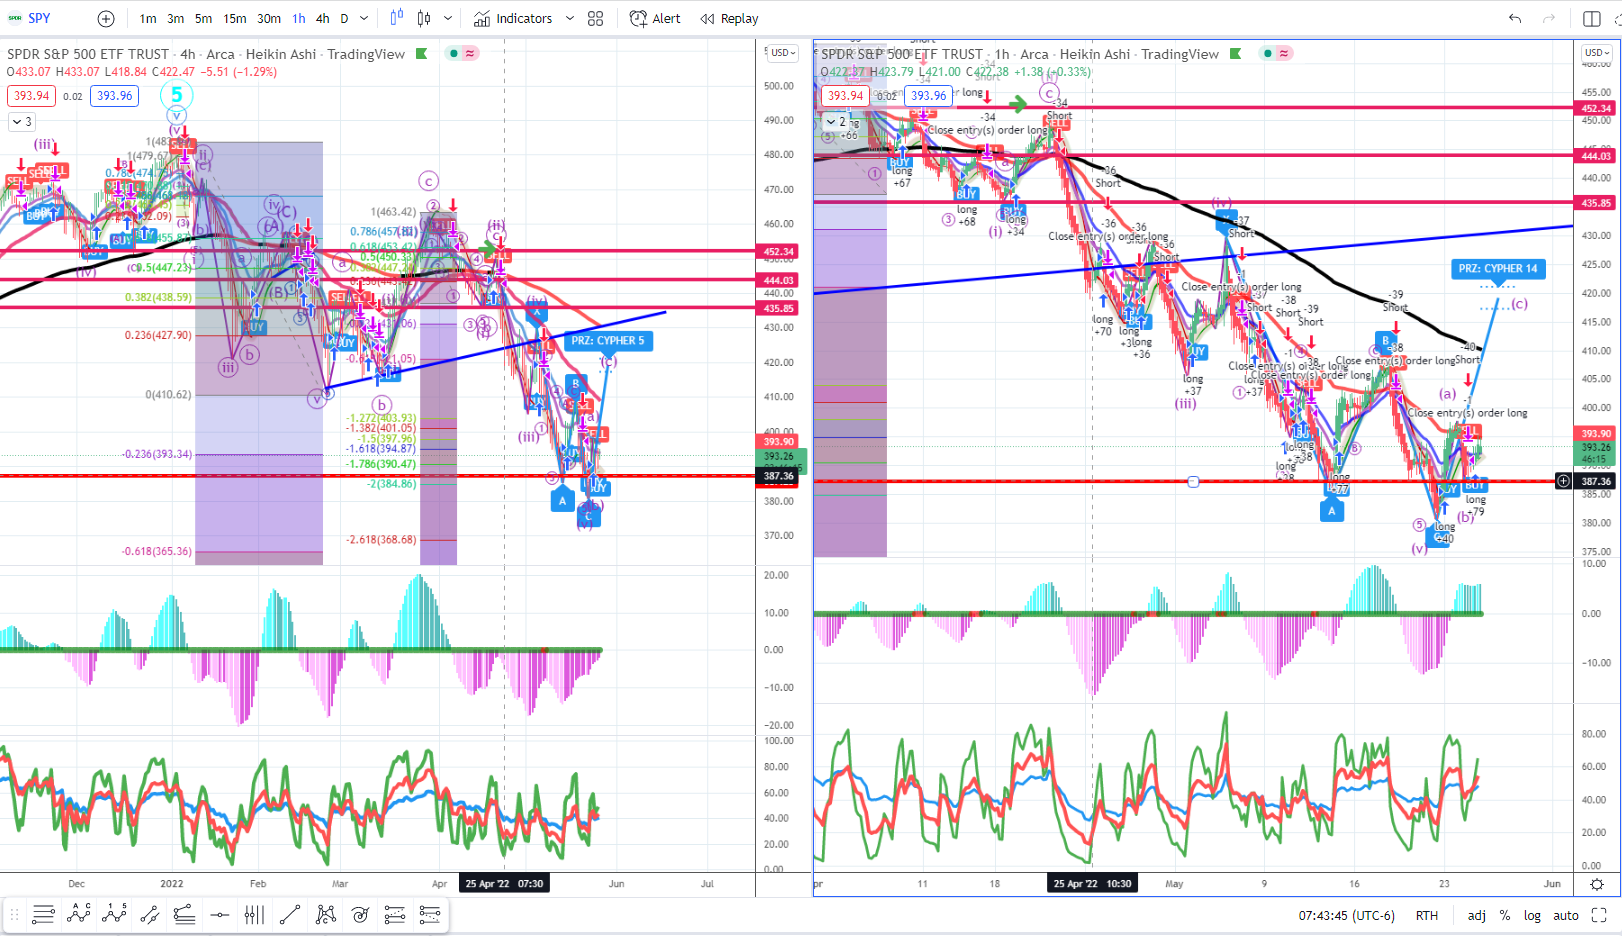Screen dimensions: 1622x936
Task: Click the fullscreen chart icon
Action: (1599, 915)
